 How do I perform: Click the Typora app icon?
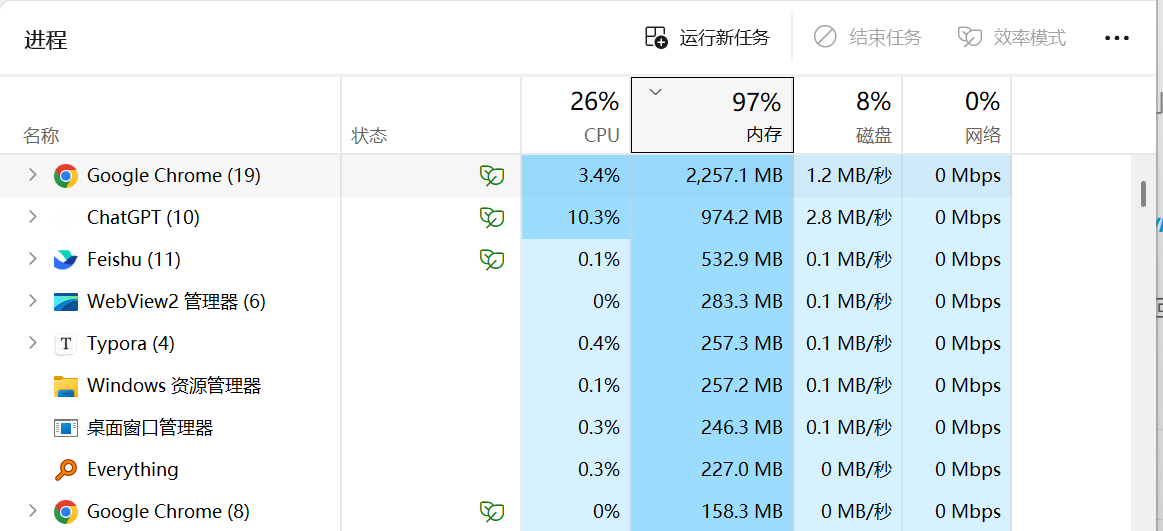point(66,344)
